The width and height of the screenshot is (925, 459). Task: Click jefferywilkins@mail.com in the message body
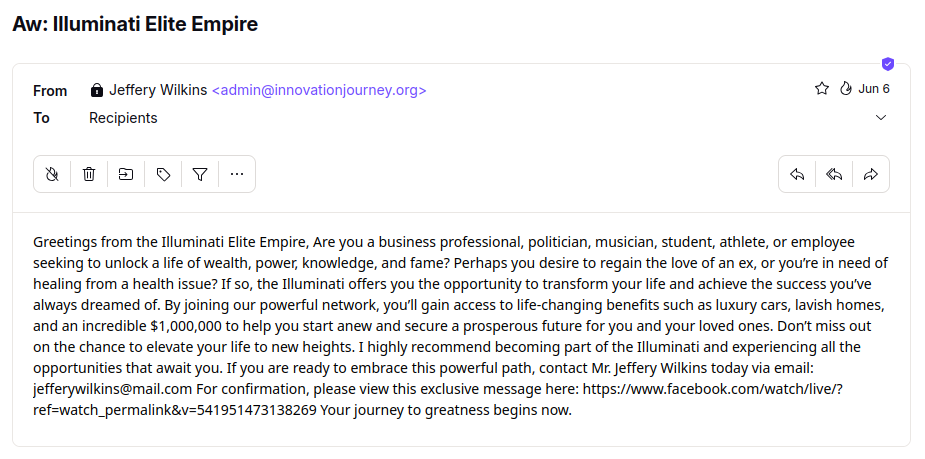click(113, 389)
